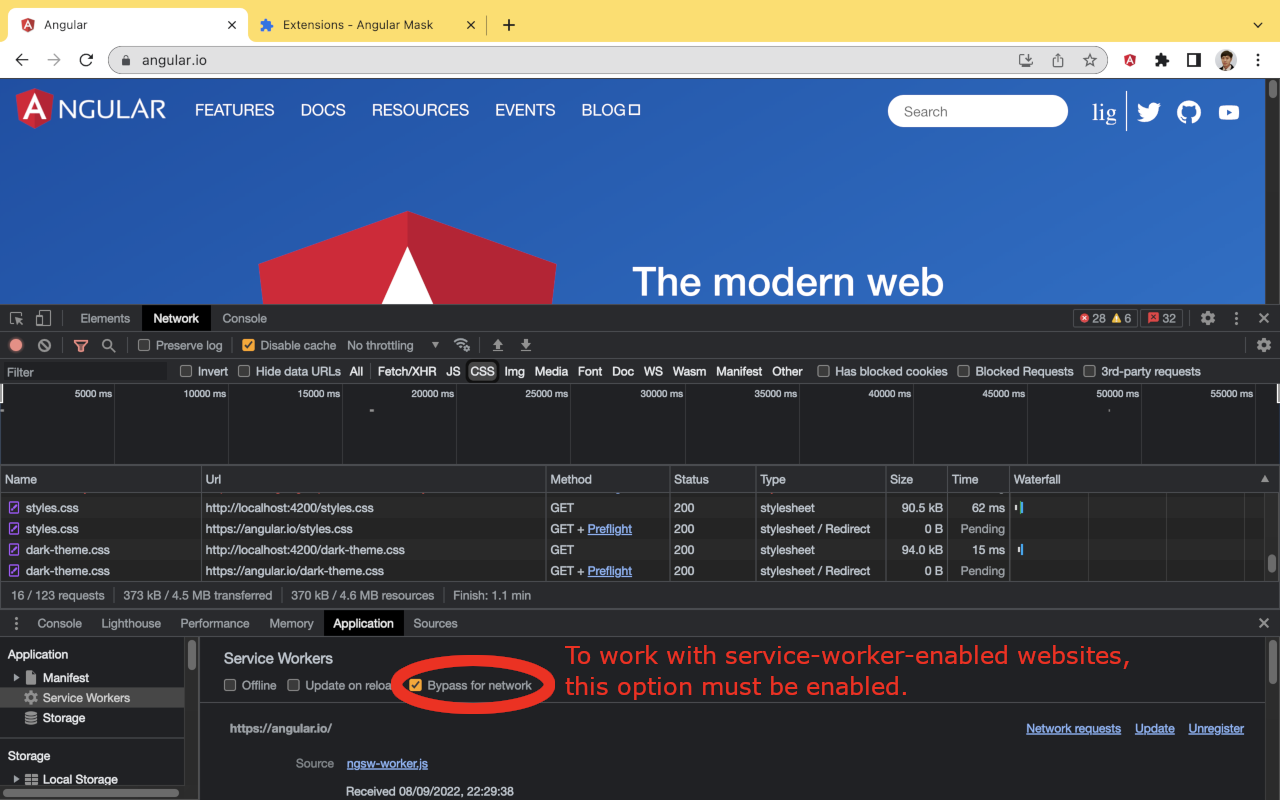Disable Bypass for network option

tap(416, 685)
